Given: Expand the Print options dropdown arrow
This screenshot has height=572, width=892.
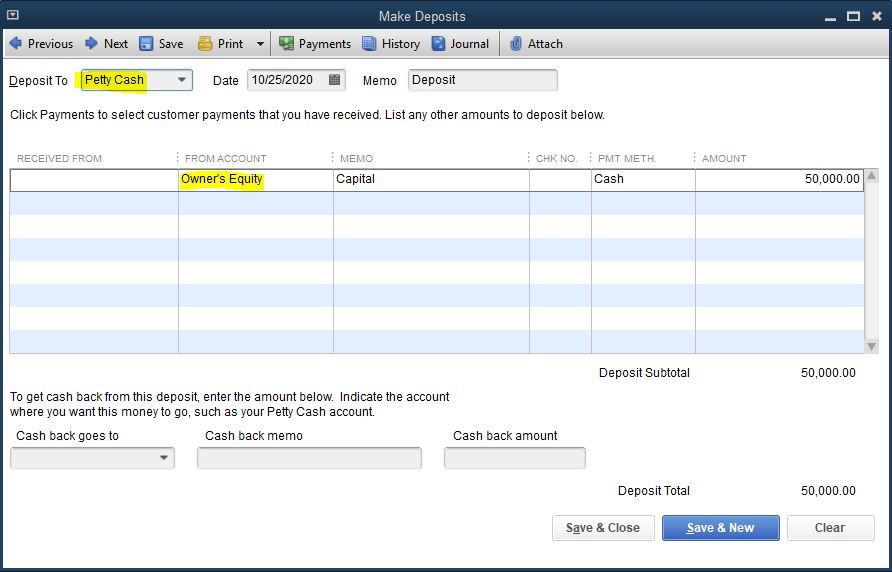Looking at the screenshot, I should [x=260, y=44].
